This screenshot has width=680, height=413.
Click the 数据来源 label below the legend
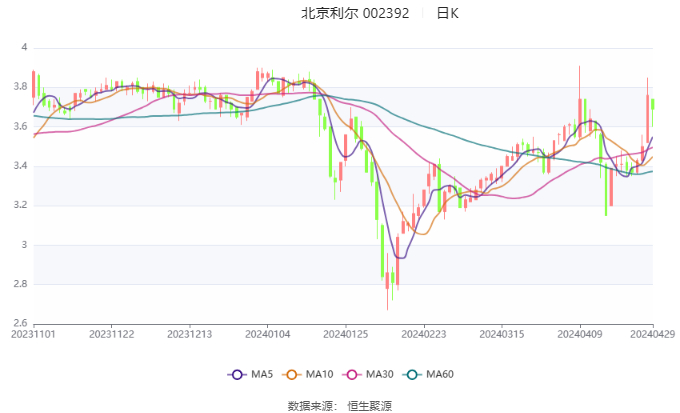click(309, 405)
